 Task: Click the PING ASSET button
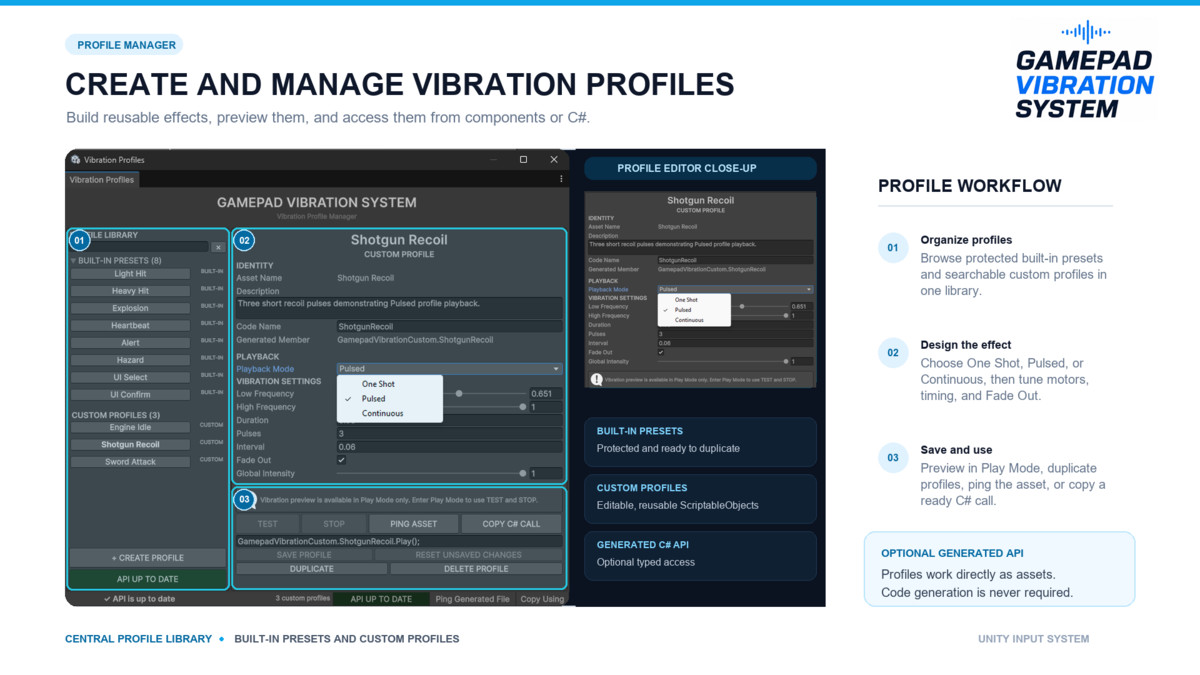click(x=413, y=524)
